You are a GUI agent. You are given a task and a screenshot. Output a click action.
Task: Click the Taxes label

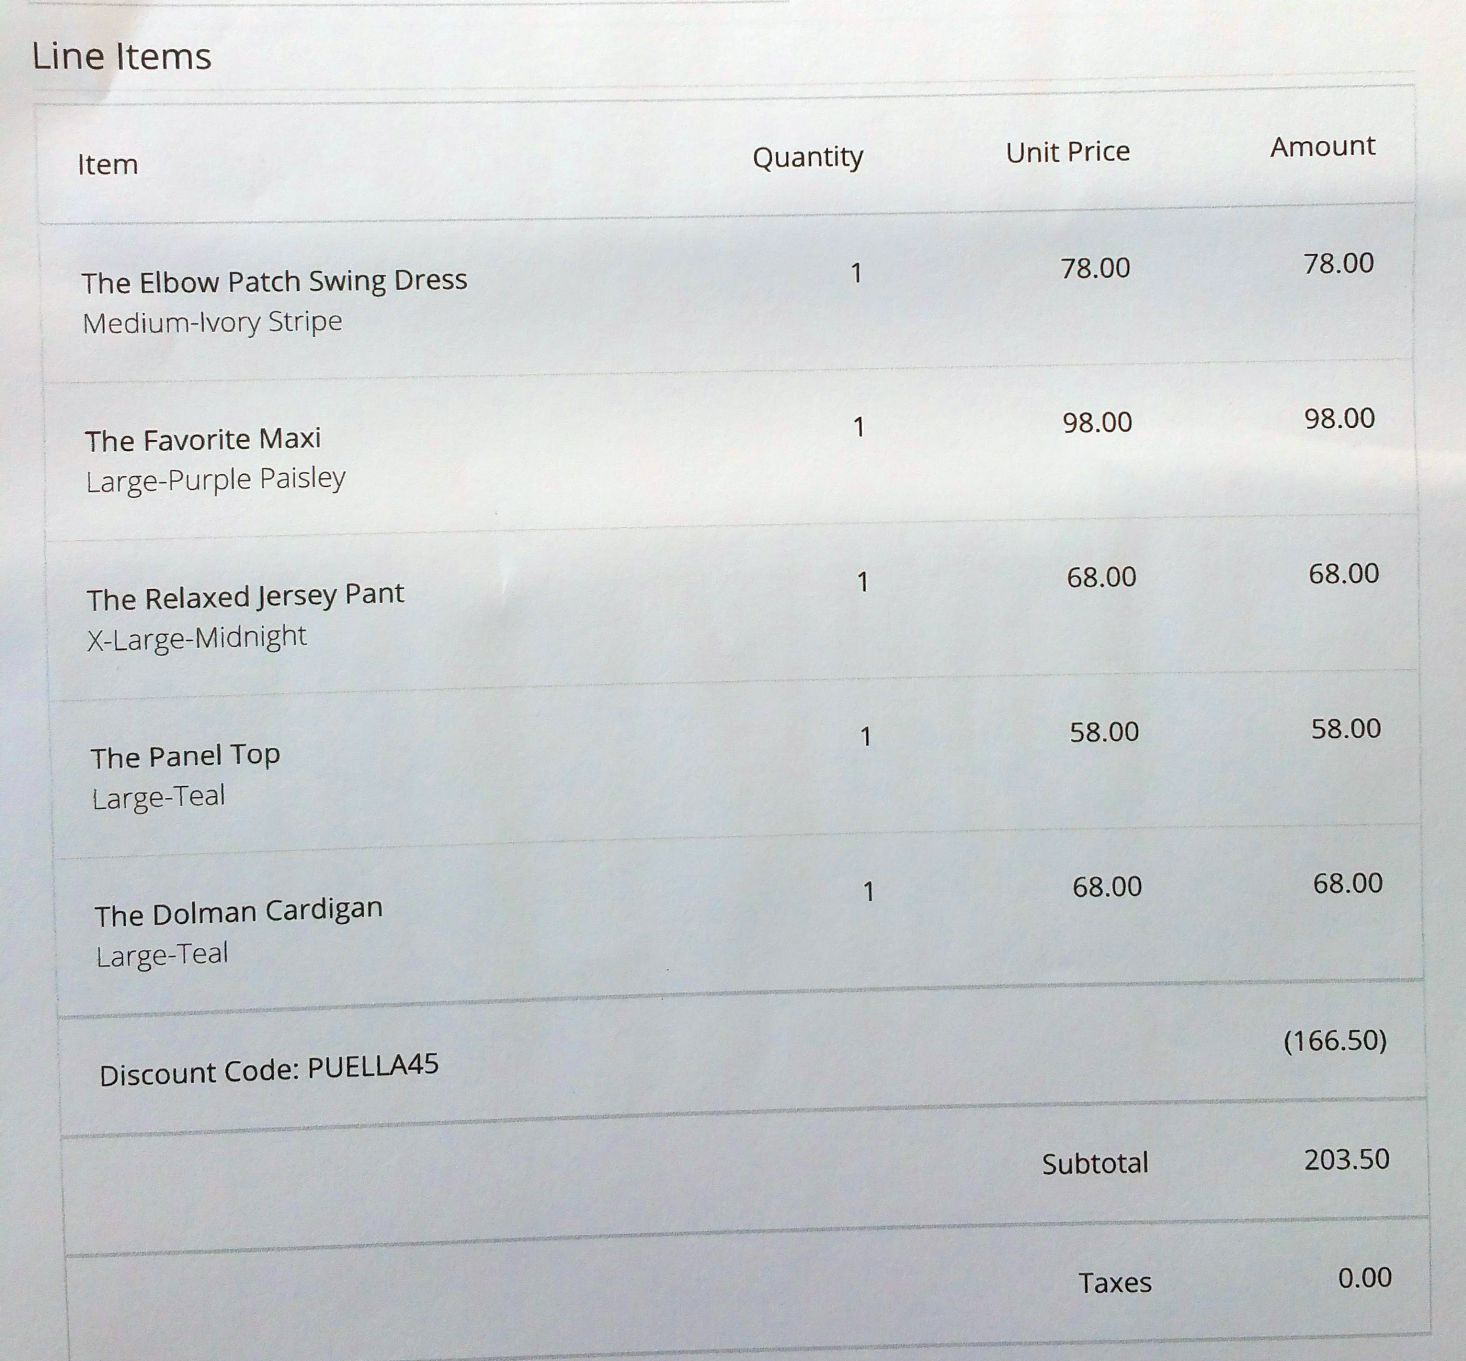pos(1115,1283)
